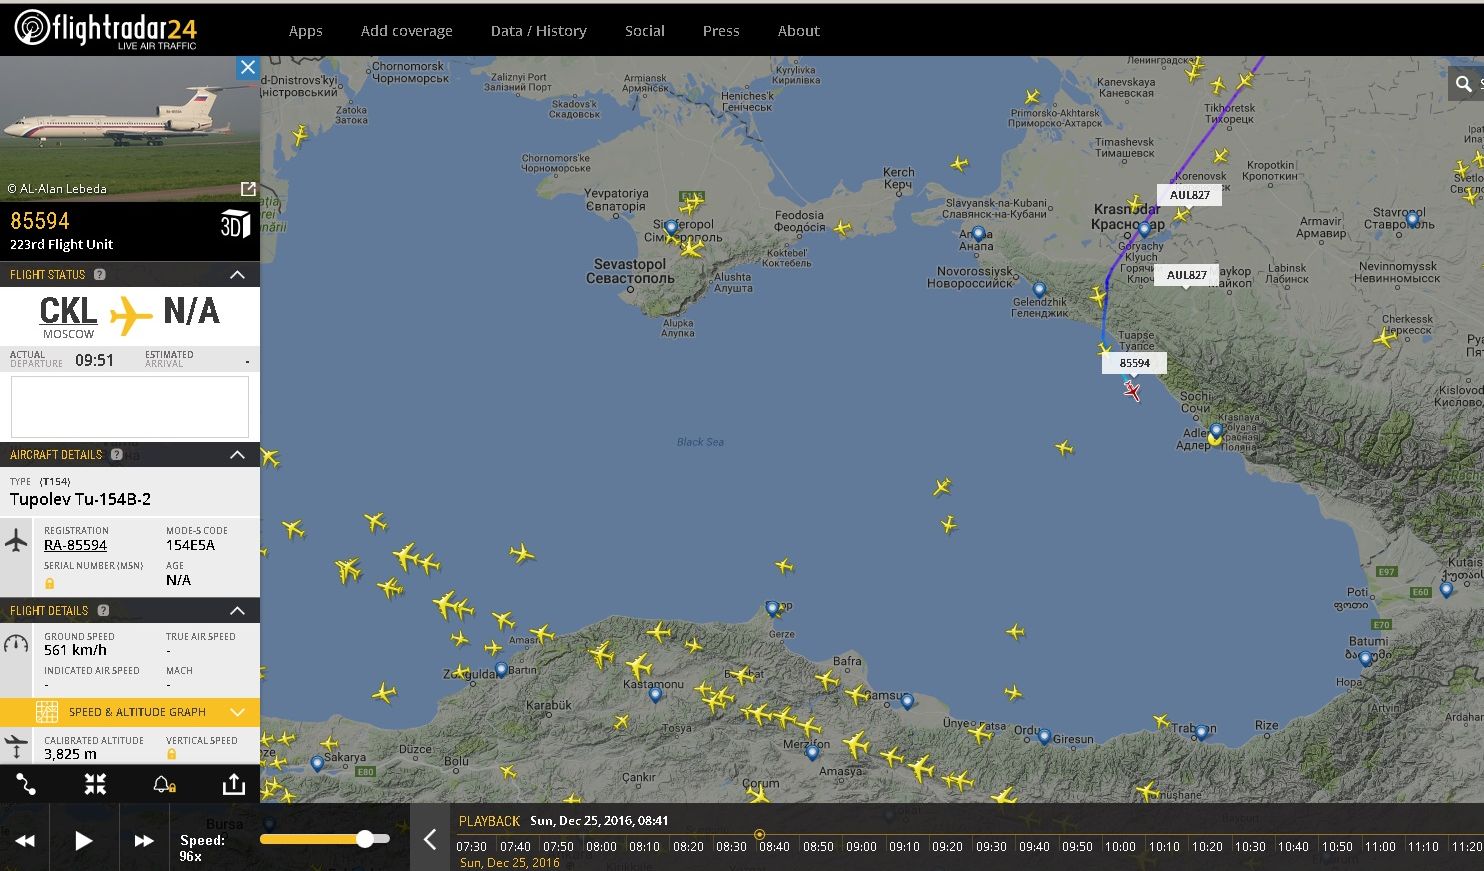This screenshot has height=871, width=1484.
Task: Select the Giresun airport pin
Action: pyautogui.click(x=1044, y=737)
